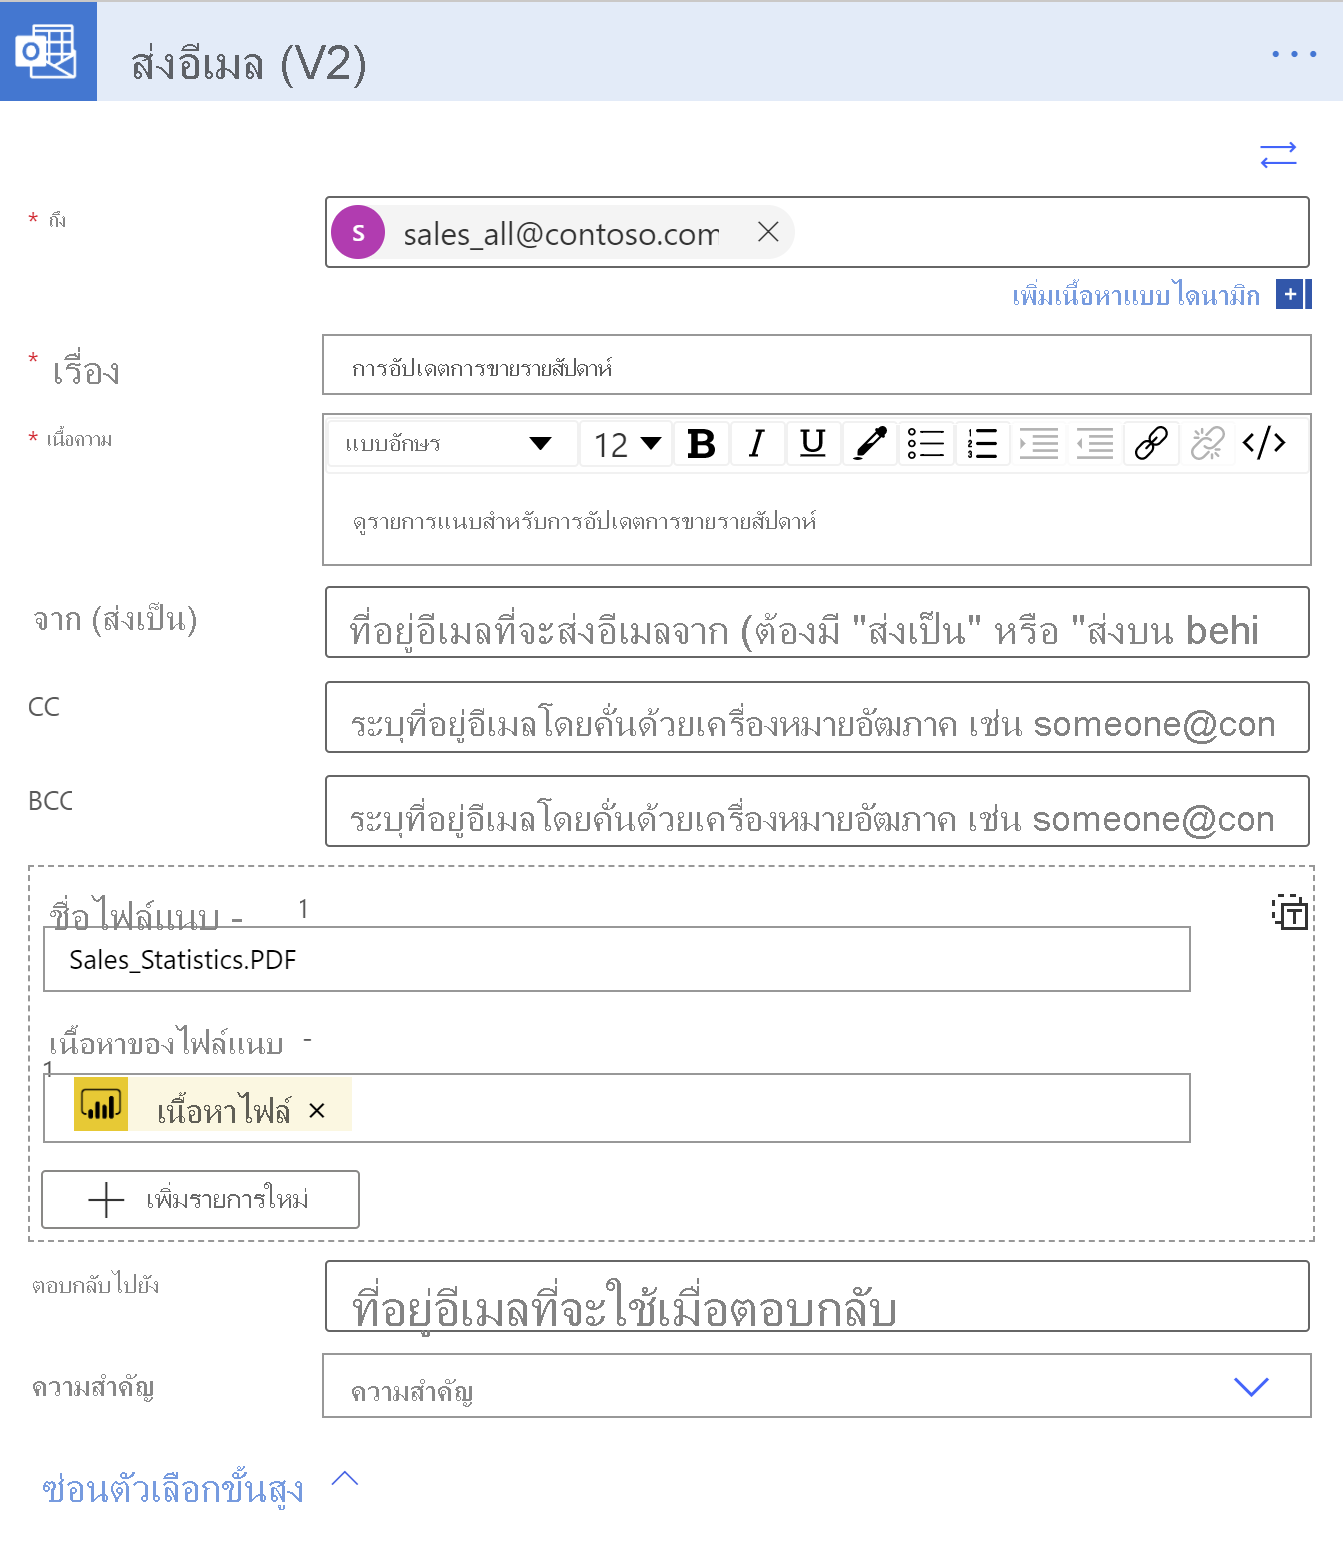Screen dimensions: 1343x1545
Task: Click the CC address field
Action: click(817, 717)
